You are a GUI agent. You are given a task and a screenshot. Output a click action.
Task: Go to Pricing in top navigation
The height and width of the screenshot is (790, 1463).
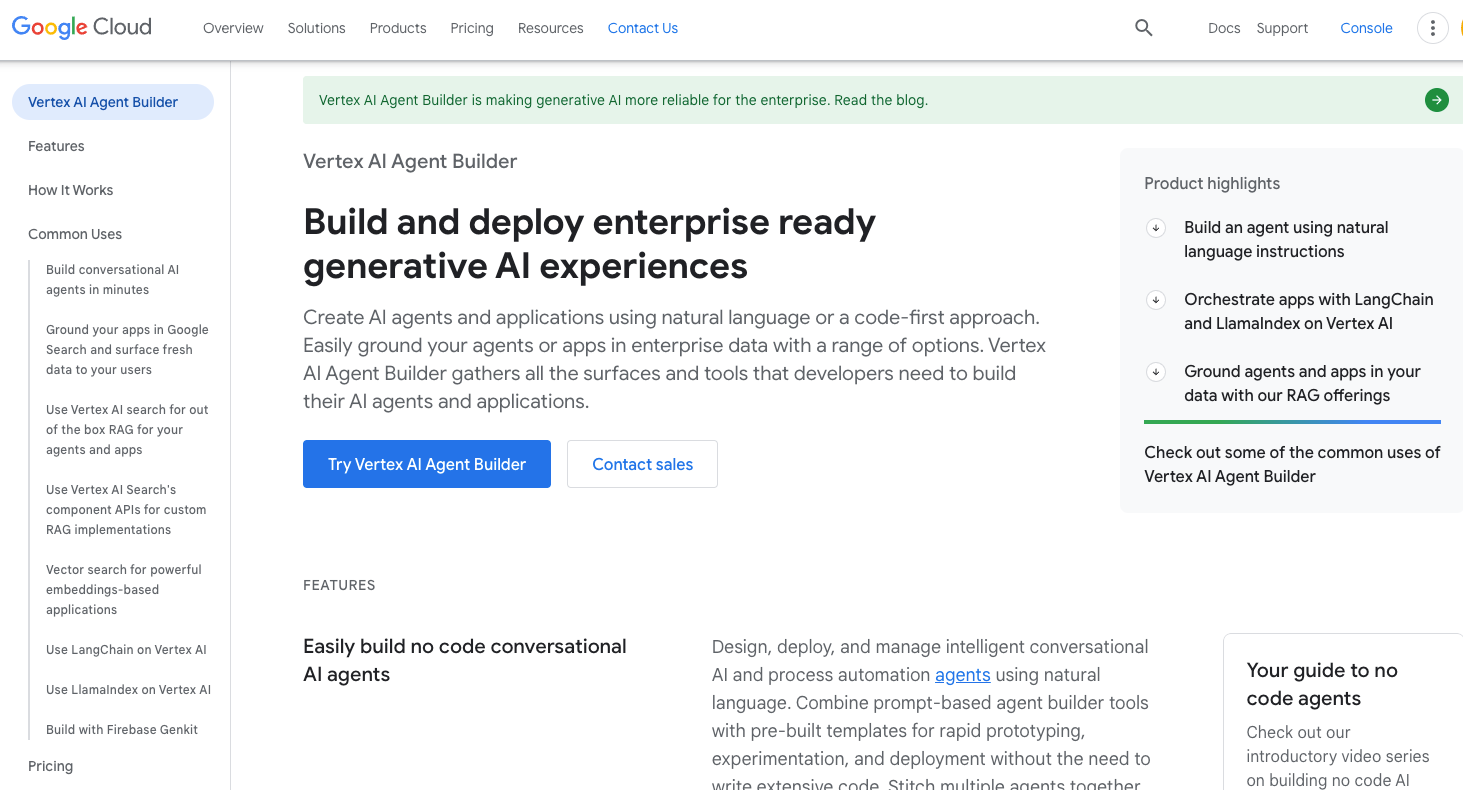472,28
